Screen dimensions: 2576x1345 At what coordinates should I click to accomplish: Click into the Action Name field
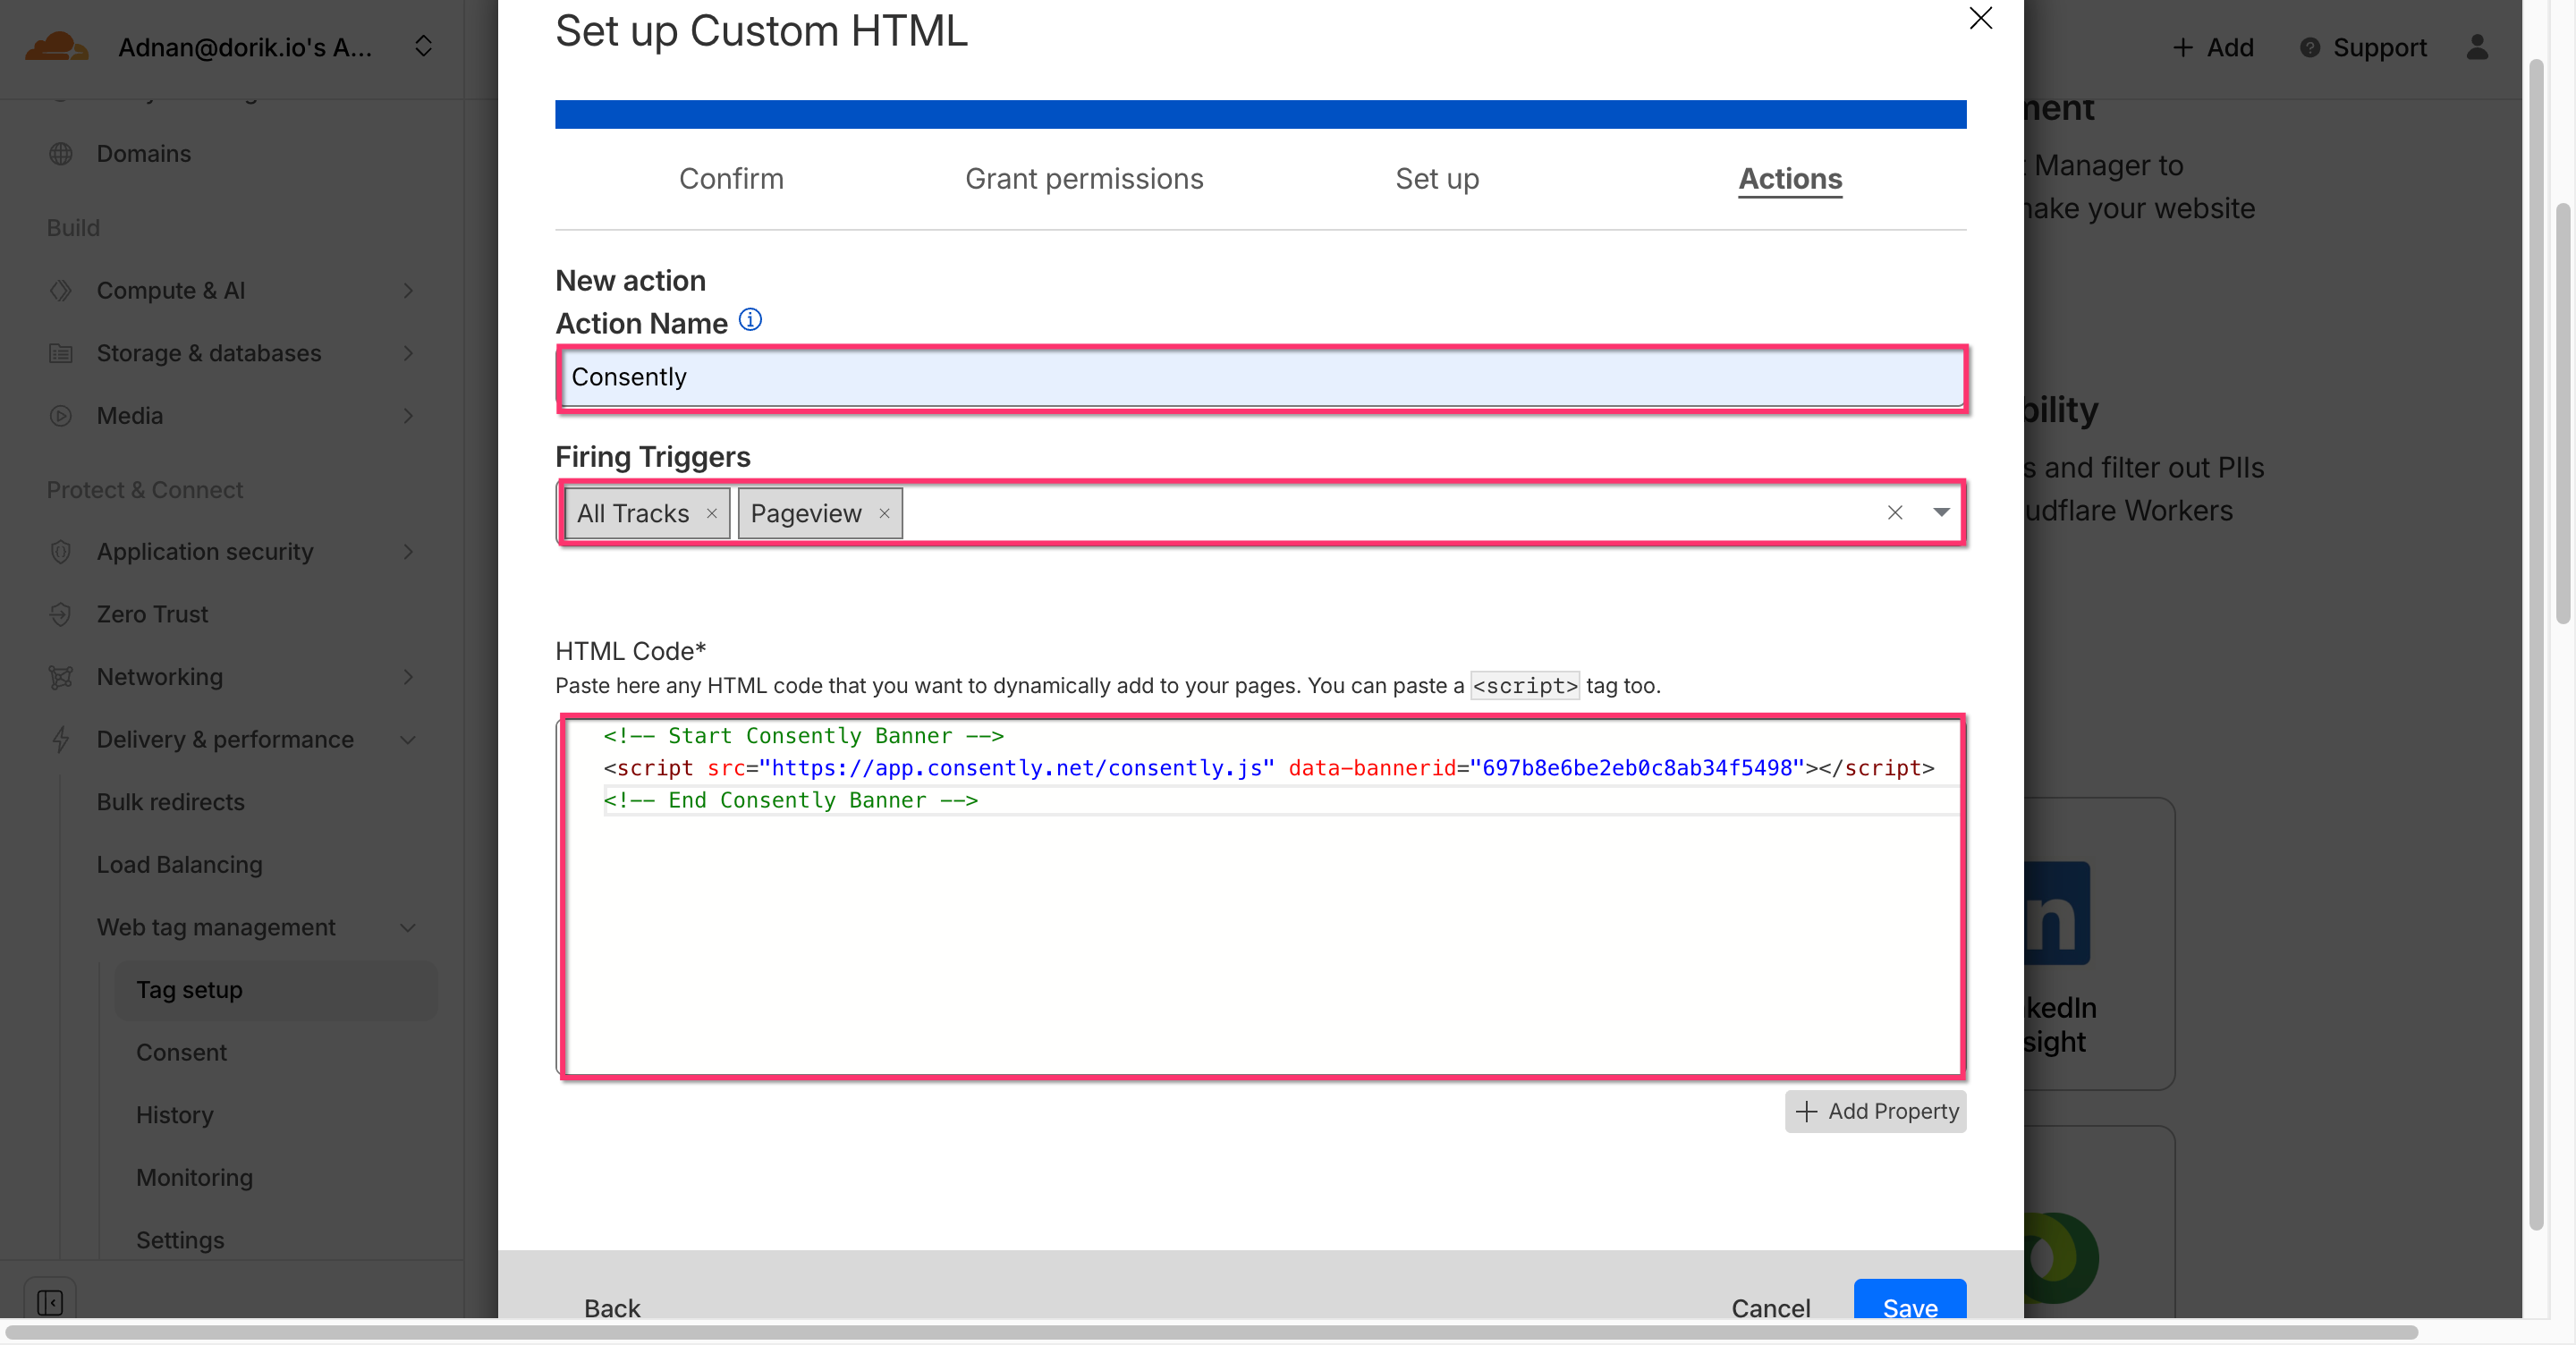pos(1260,378)
